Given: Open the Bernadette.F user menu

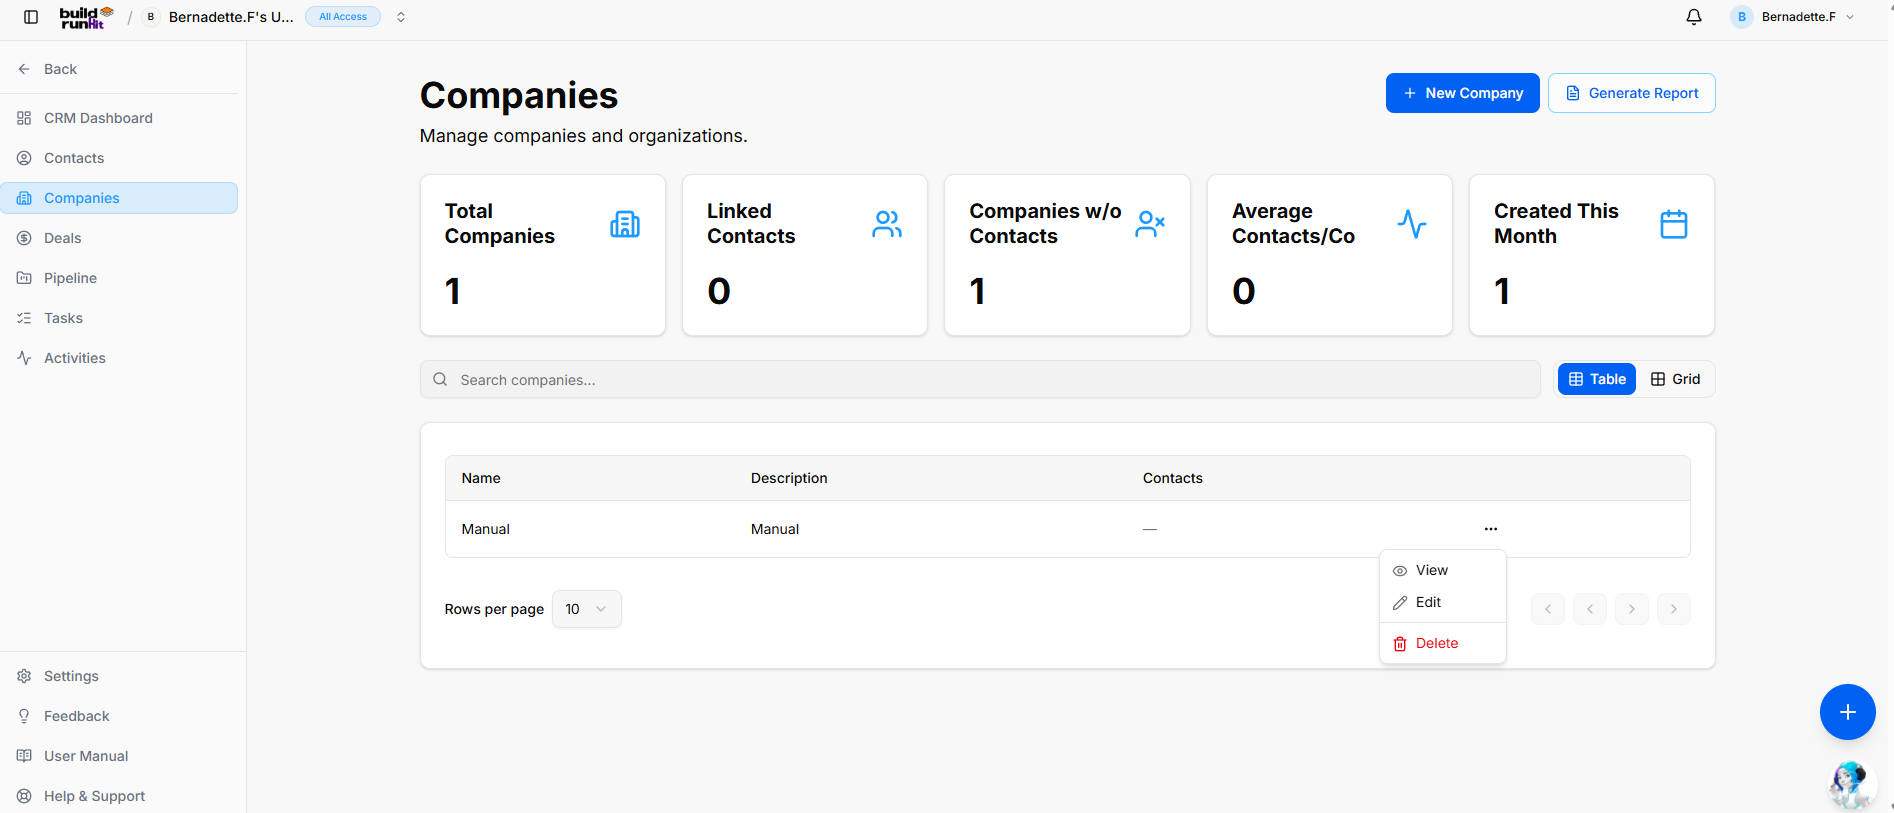Looking at the screenshot, I should [1794, 17].
